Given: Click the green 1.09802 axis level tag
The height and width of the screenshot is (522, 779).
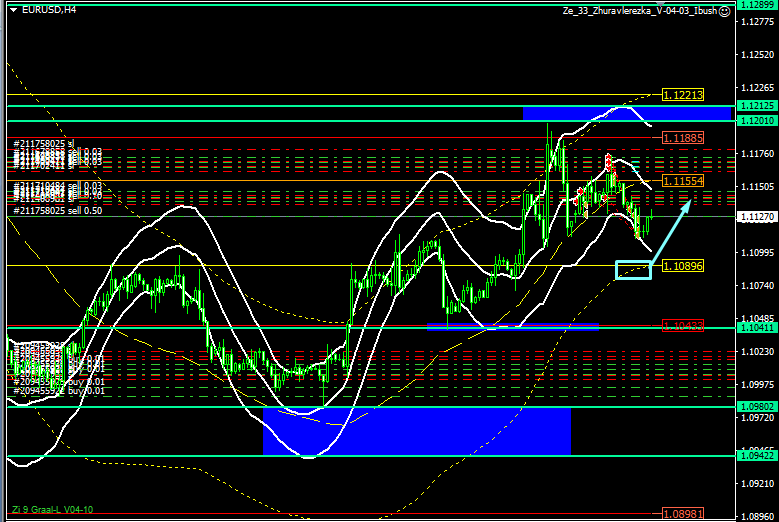Looking at the screenshot, I should pyautogui.click(x=757, y=407).
